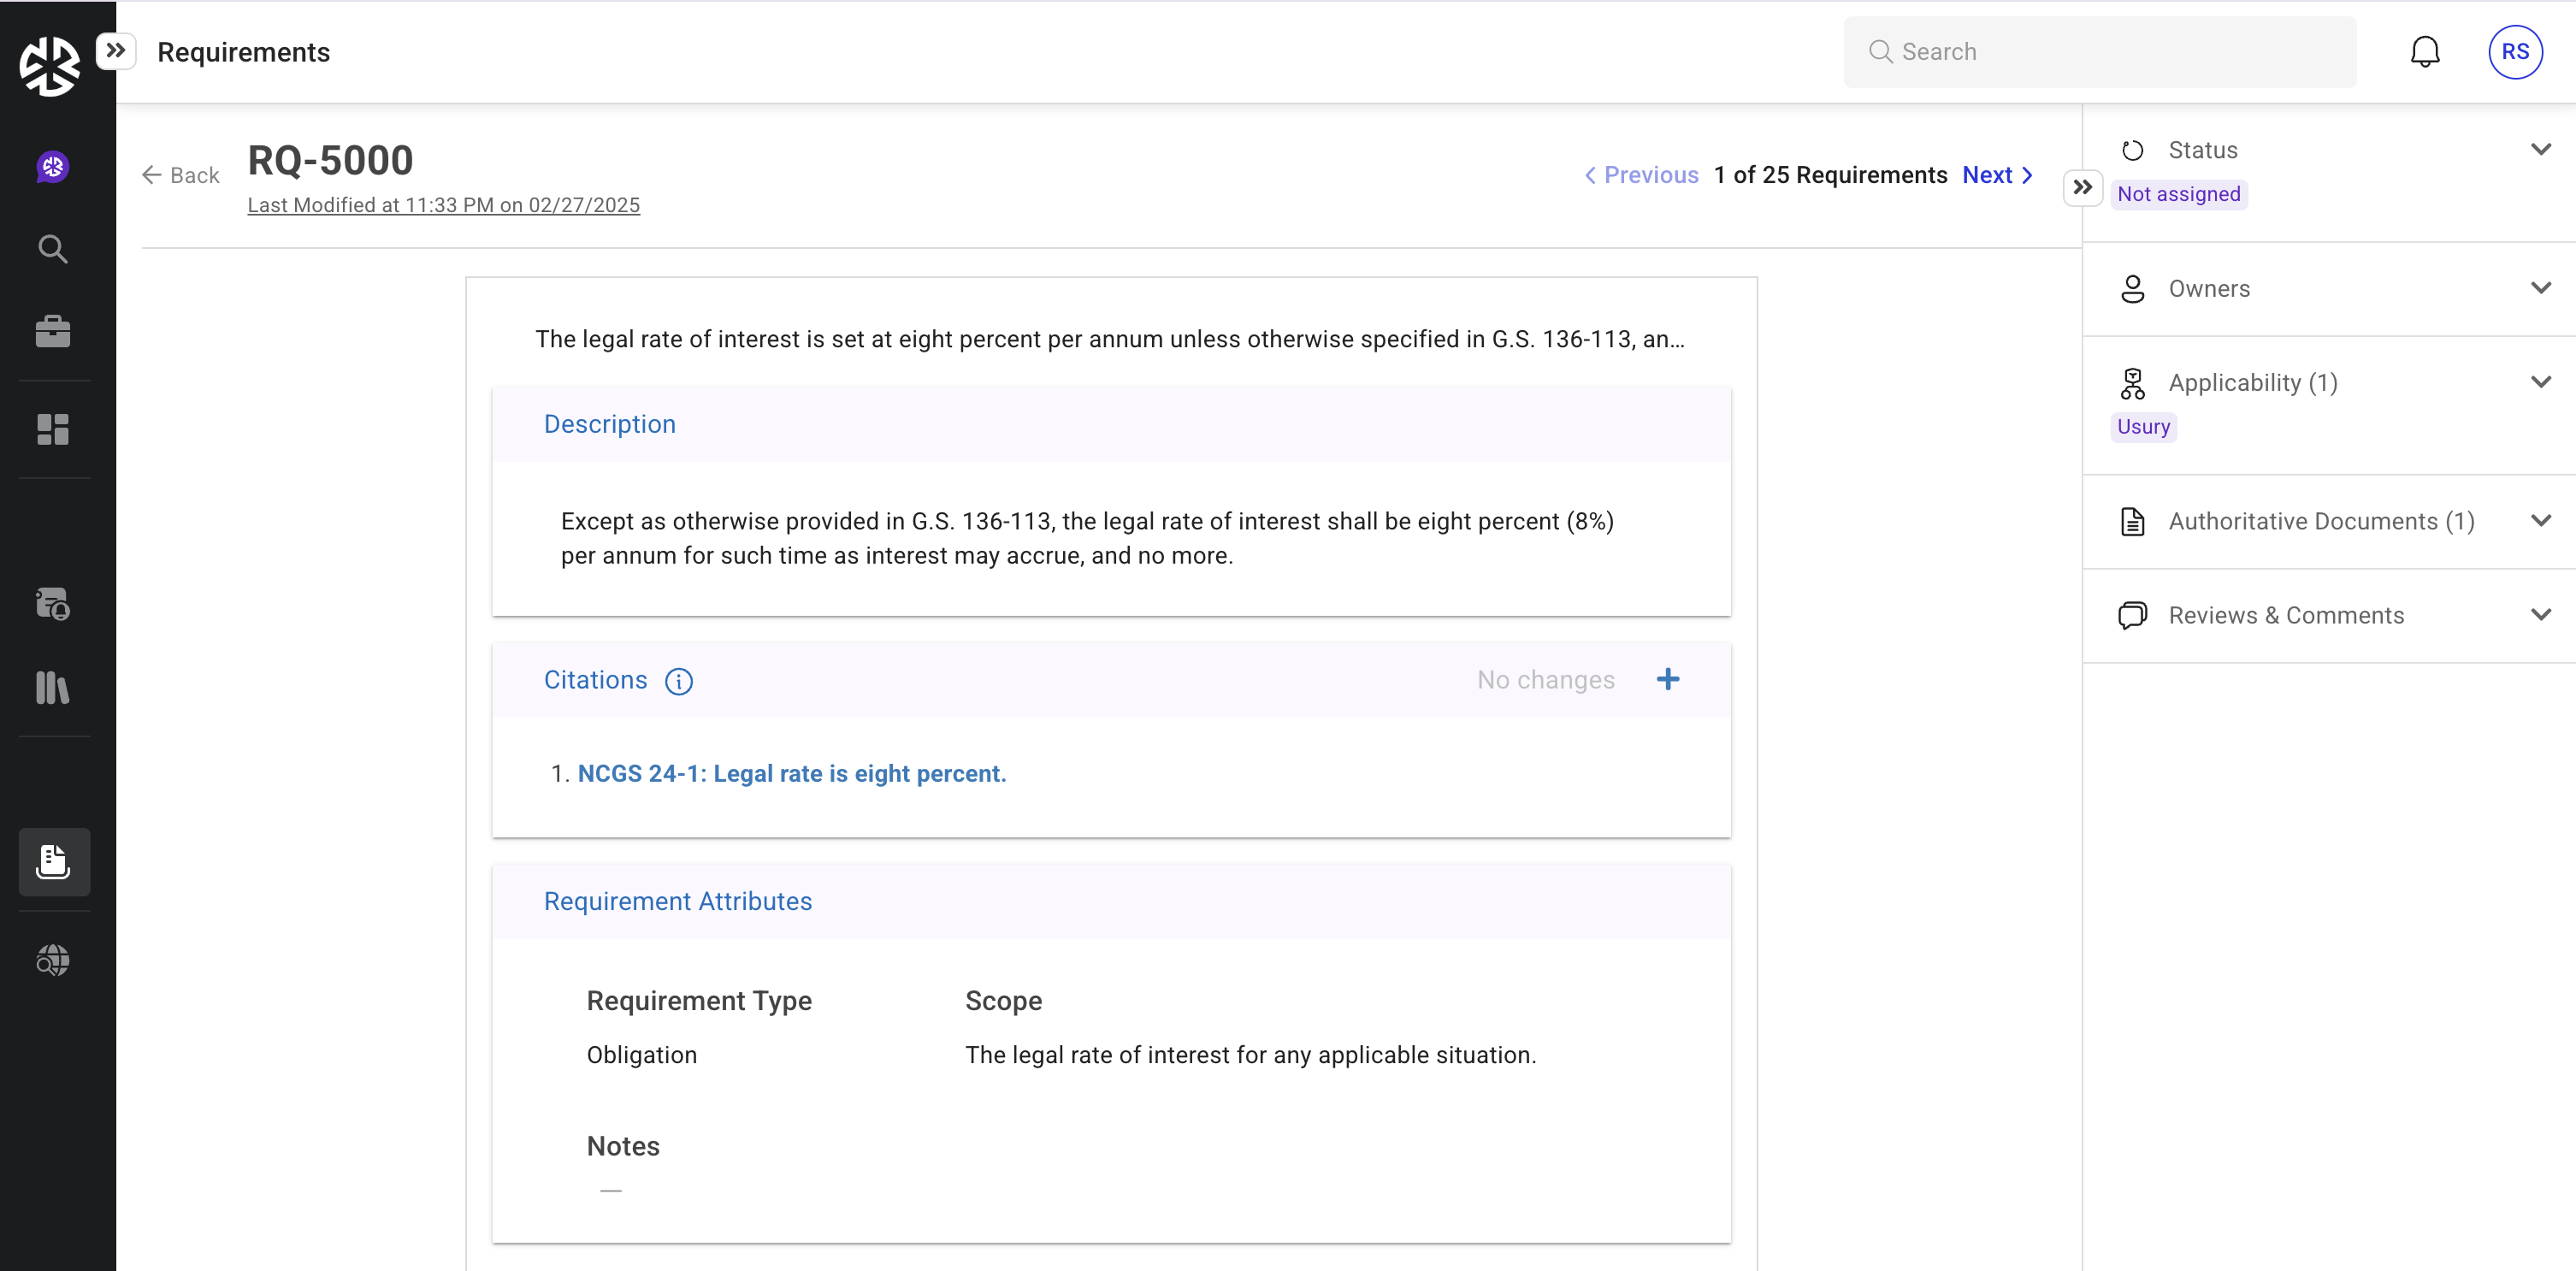Expand the left navigation sidebar

(116, 50)
